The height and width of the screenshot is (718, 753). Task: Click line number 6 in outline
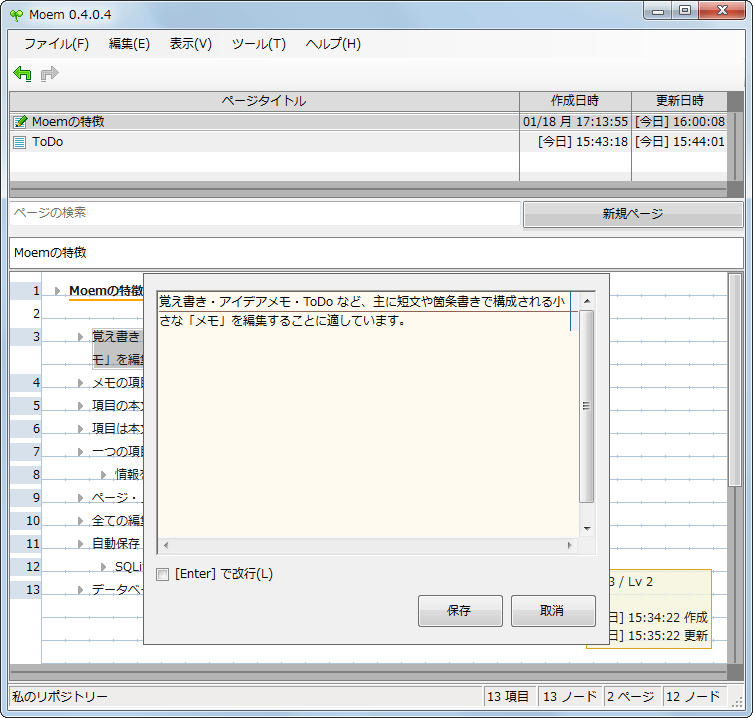36,429
